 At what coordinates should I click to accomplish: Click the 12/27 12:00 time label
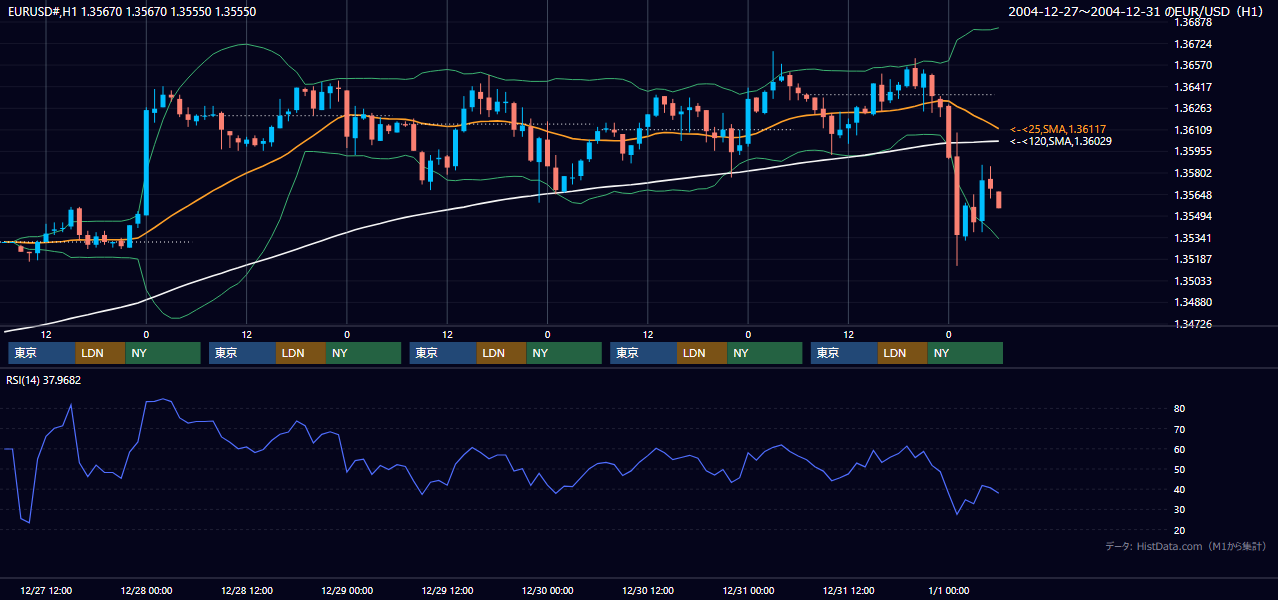click(x=46, y=590)
